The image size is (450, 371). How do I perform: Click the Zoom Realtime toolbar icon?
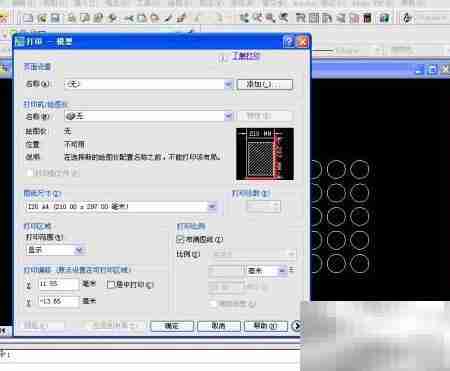[258, 17]
